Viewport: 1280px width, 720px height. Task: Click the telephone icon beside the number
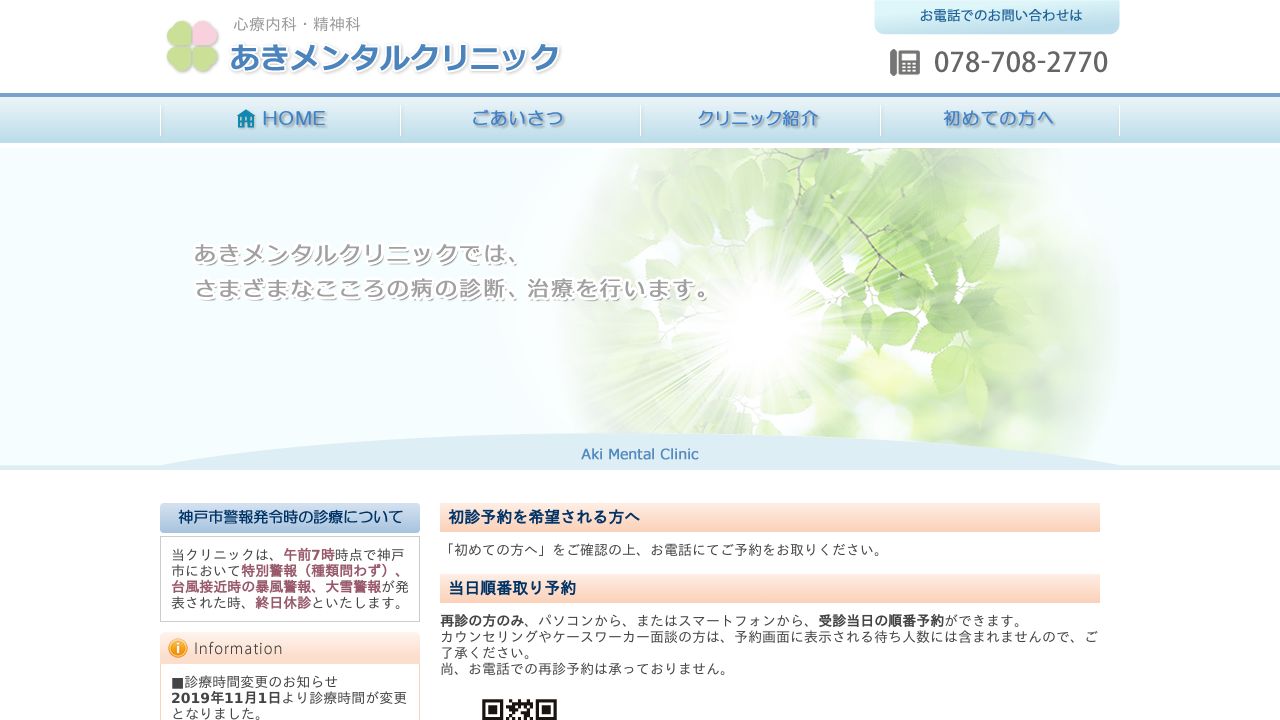click(904, 62)
